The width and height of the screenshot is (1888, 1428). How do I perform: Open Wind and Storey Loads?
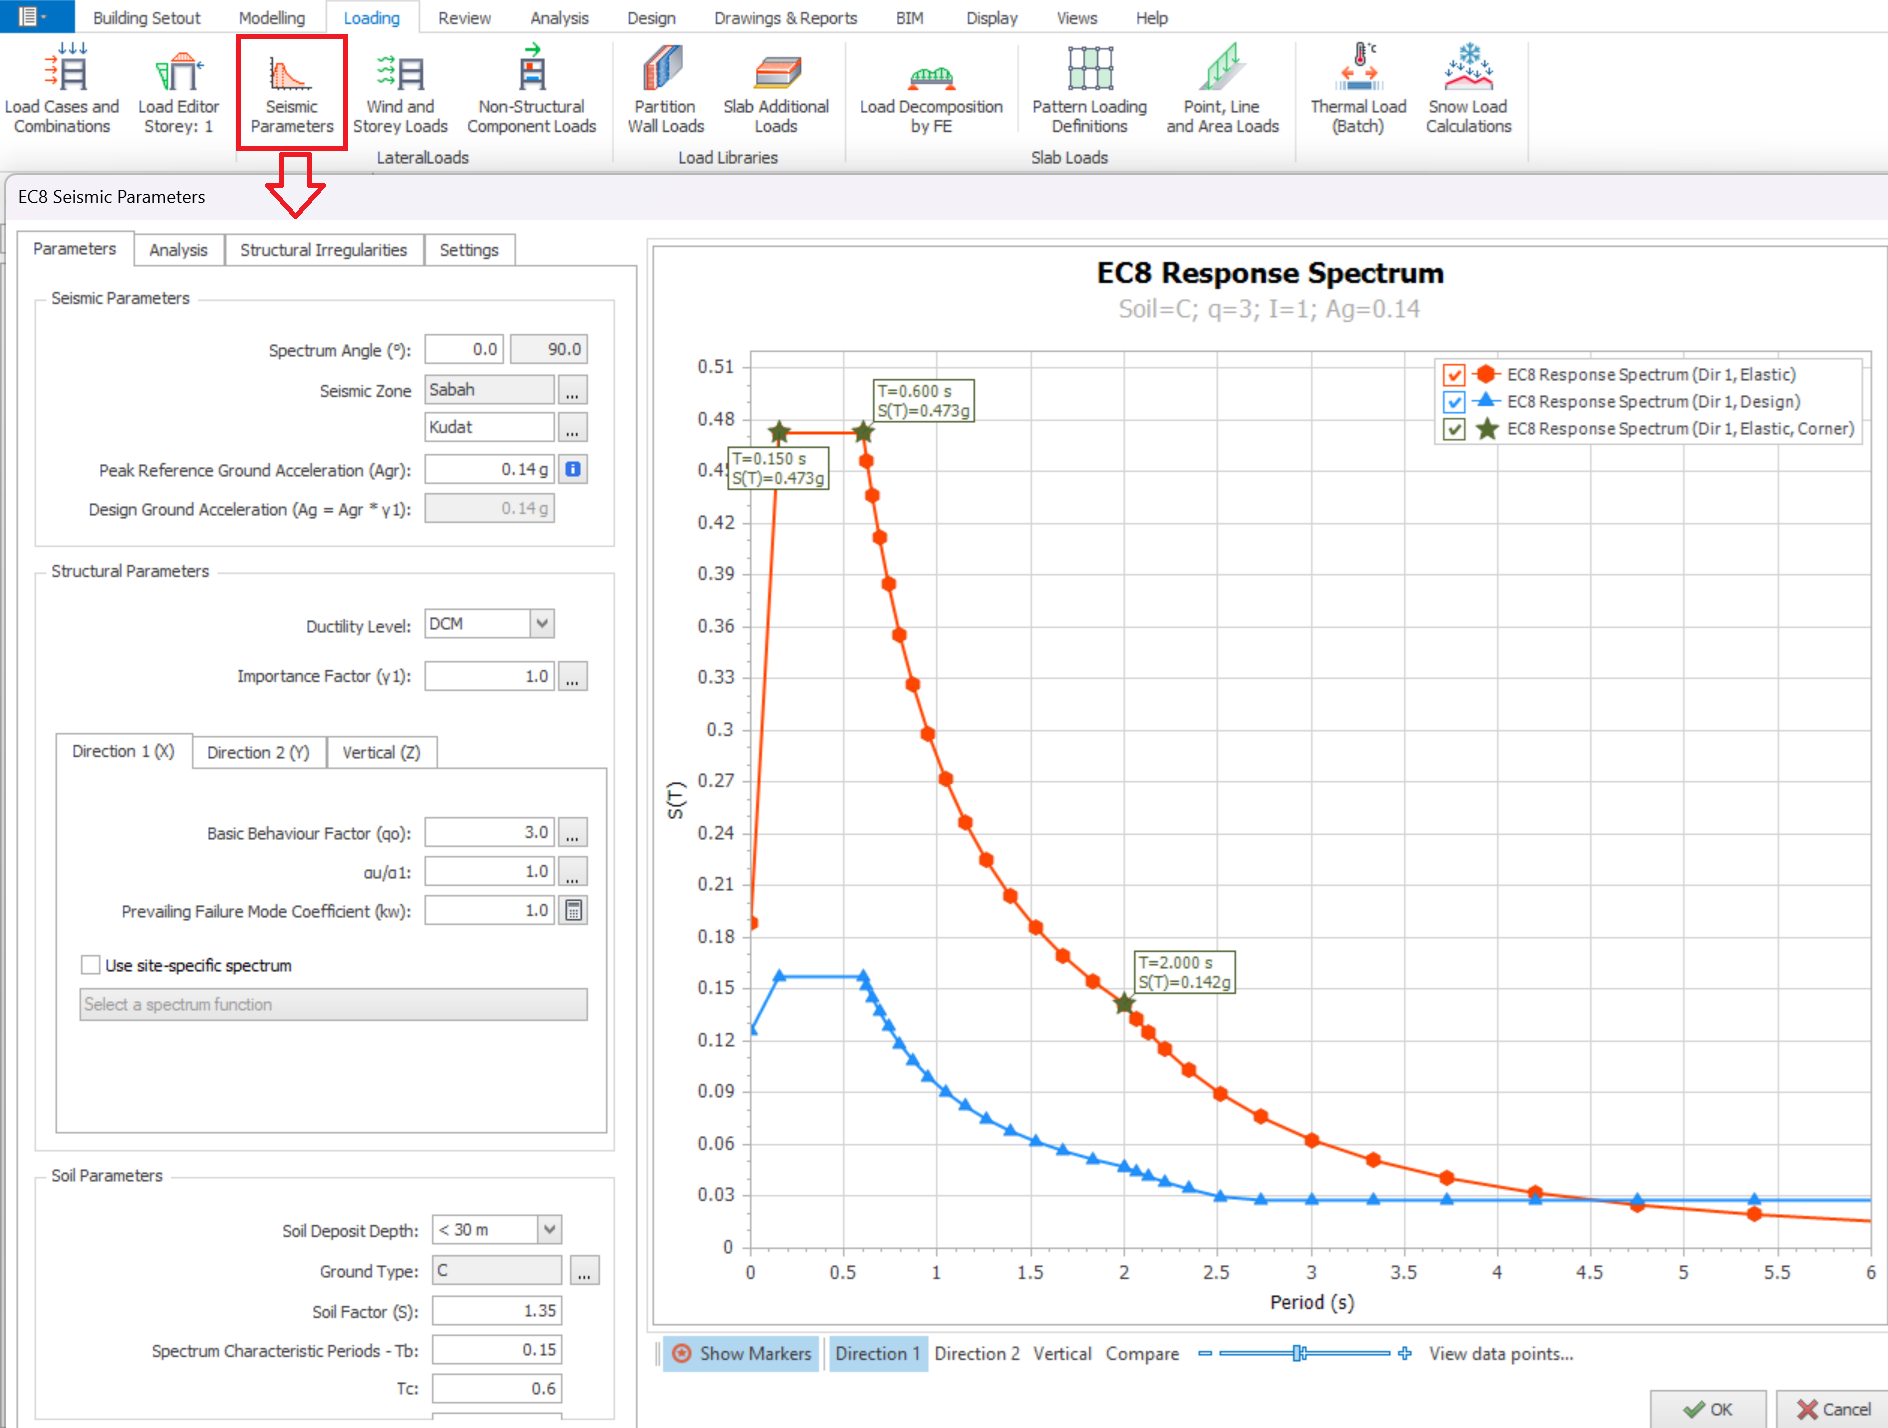(400, 90)
